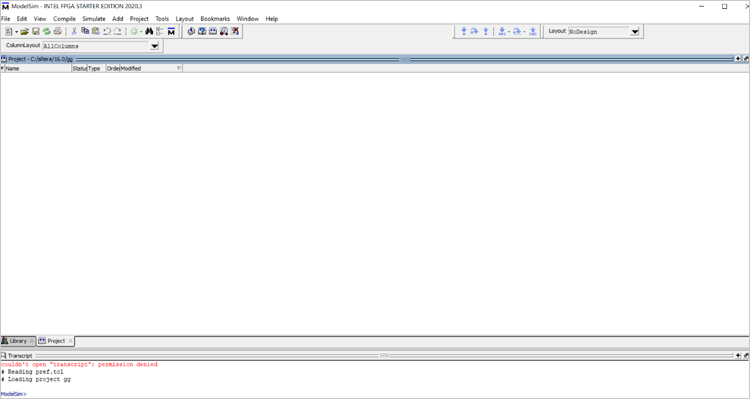750x399 pixels.
Task: Open the Add menu
Action: pos(118,19)
